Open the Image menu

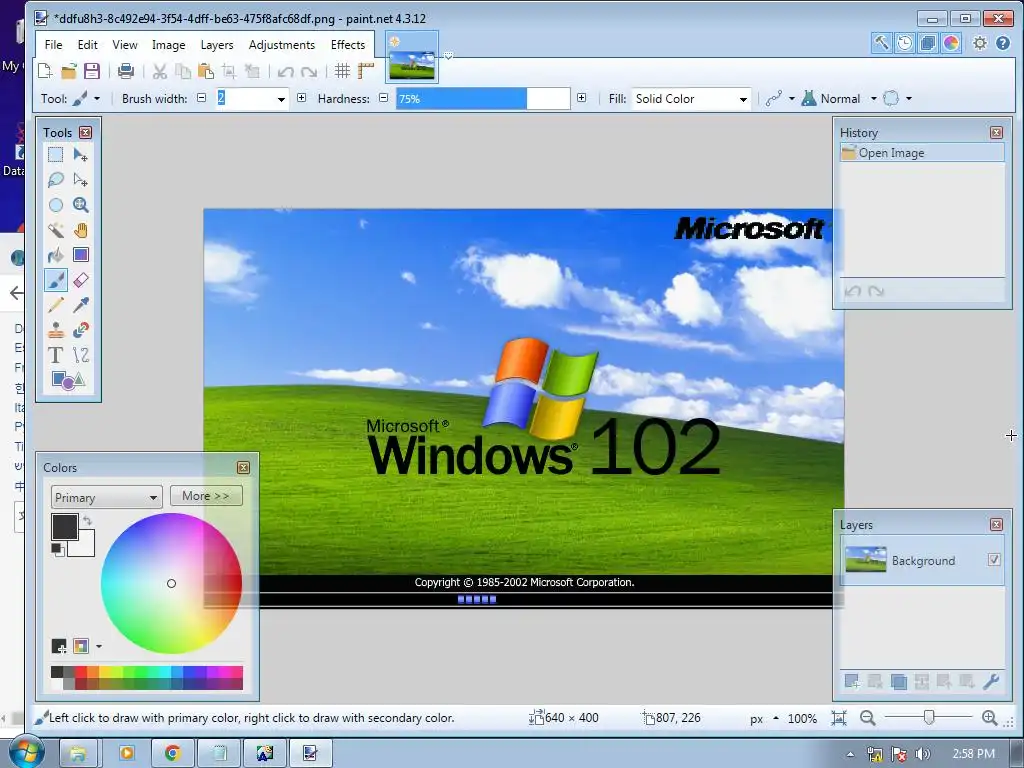pyautogui.click(x=168, y=44)
